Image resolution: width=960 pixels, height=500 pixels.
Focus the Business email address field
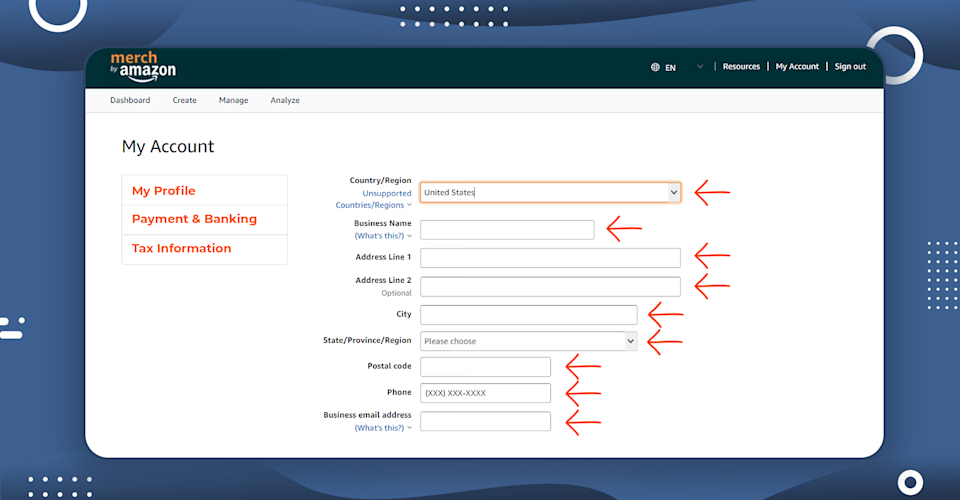485,421
